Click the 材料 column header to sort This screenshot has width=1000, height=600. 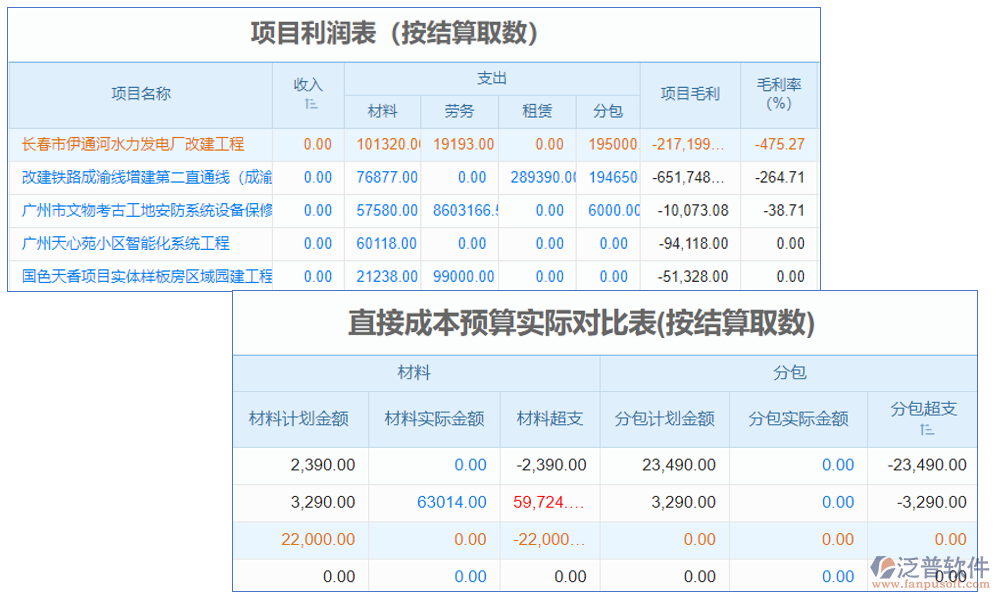pos(384,111)
